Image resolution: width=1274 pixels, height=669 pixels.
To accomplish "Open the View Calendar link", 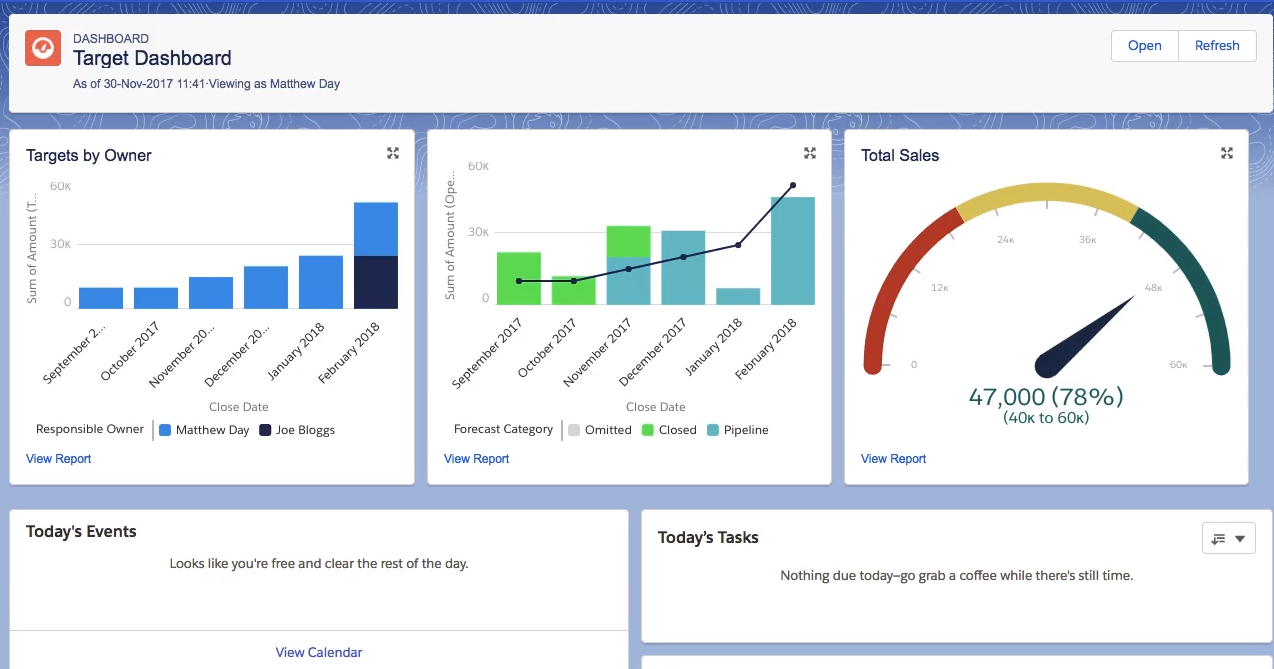I will [319, 652].
